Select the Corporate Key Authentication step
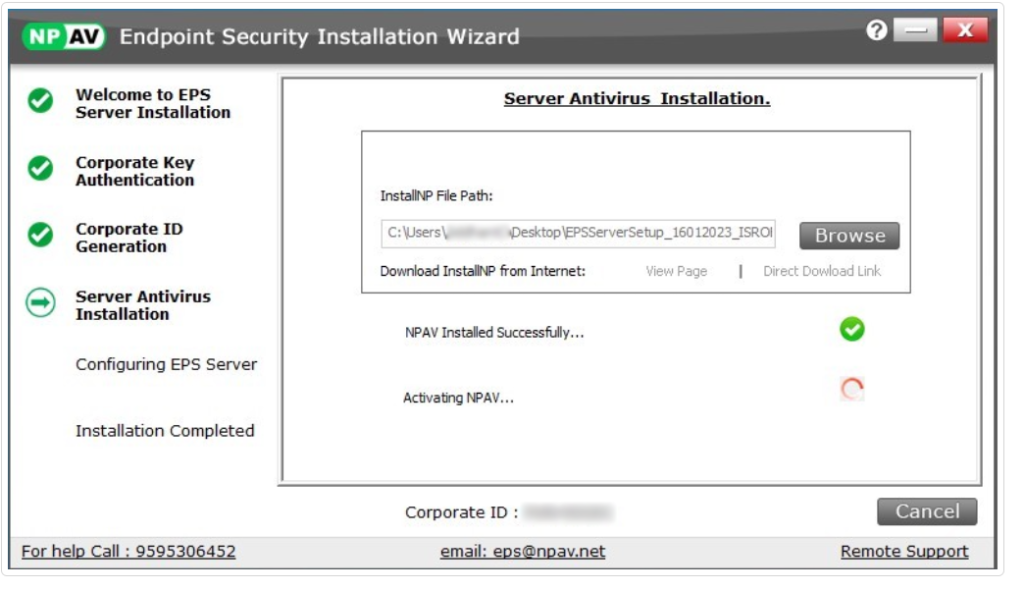Image resolution: width=1024 pixels, height=589 pixels. (135, 171)
